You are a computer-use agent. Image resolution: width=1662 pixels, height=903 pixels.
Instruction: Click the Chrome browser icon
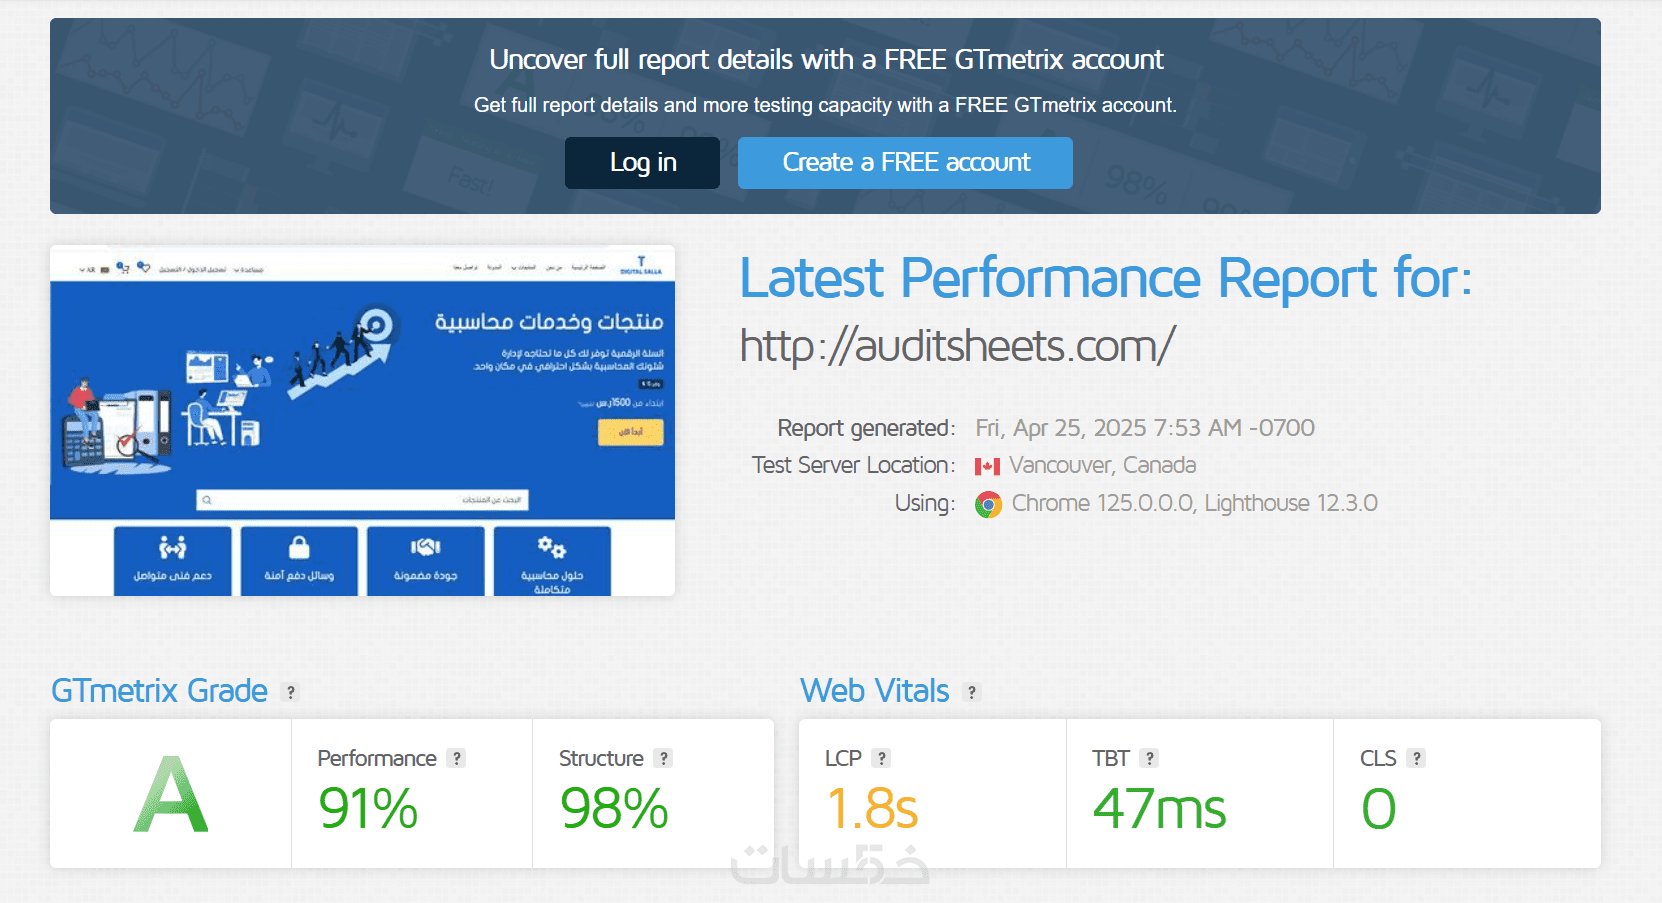coord(988,504)
